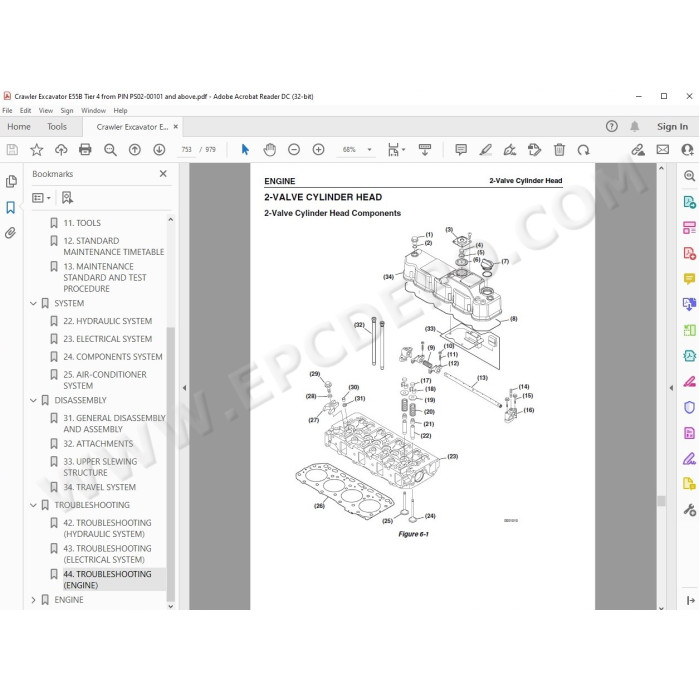The width and height of the screenshot is (700, 700).
Task: Click the stamp tool icon
Action: (534, 150)
